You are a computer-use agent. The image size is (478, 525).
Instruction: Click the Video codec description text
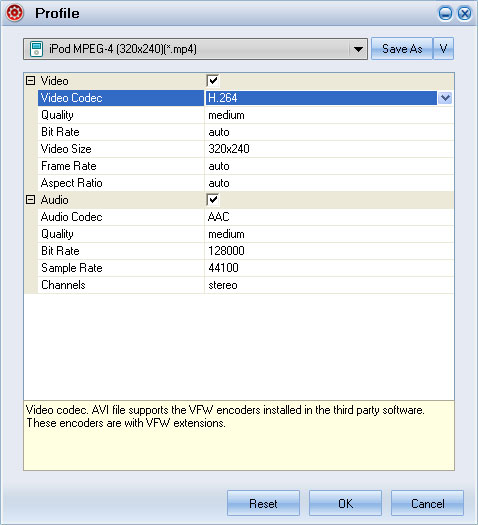pyautogui.click(x=225, y=417)
